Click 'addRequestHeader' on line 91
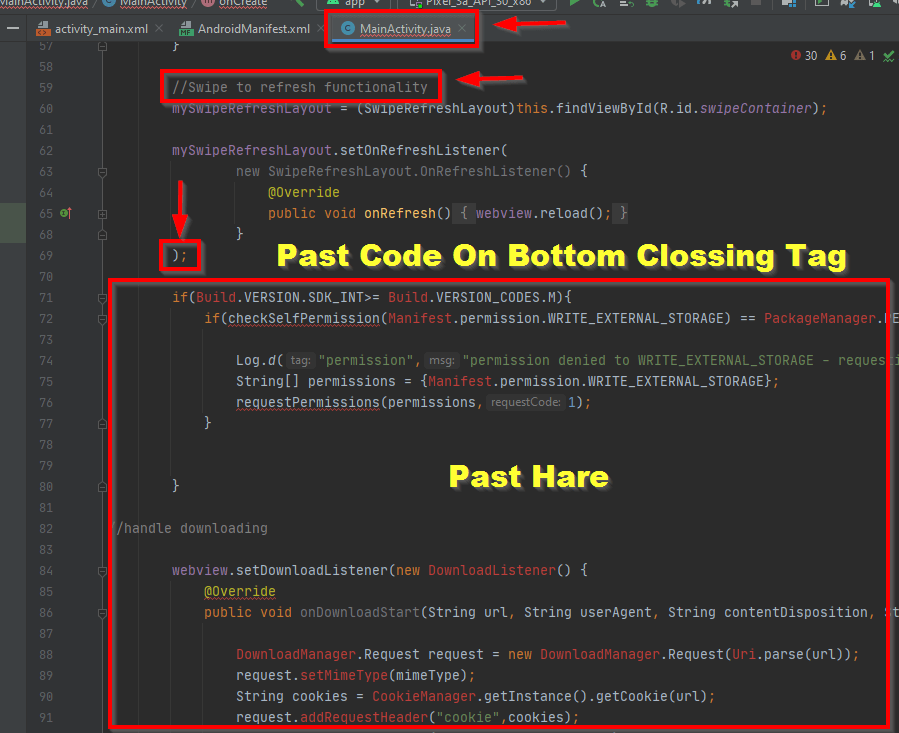This screenshot has width=899, height=733. (x=363, y=718)
